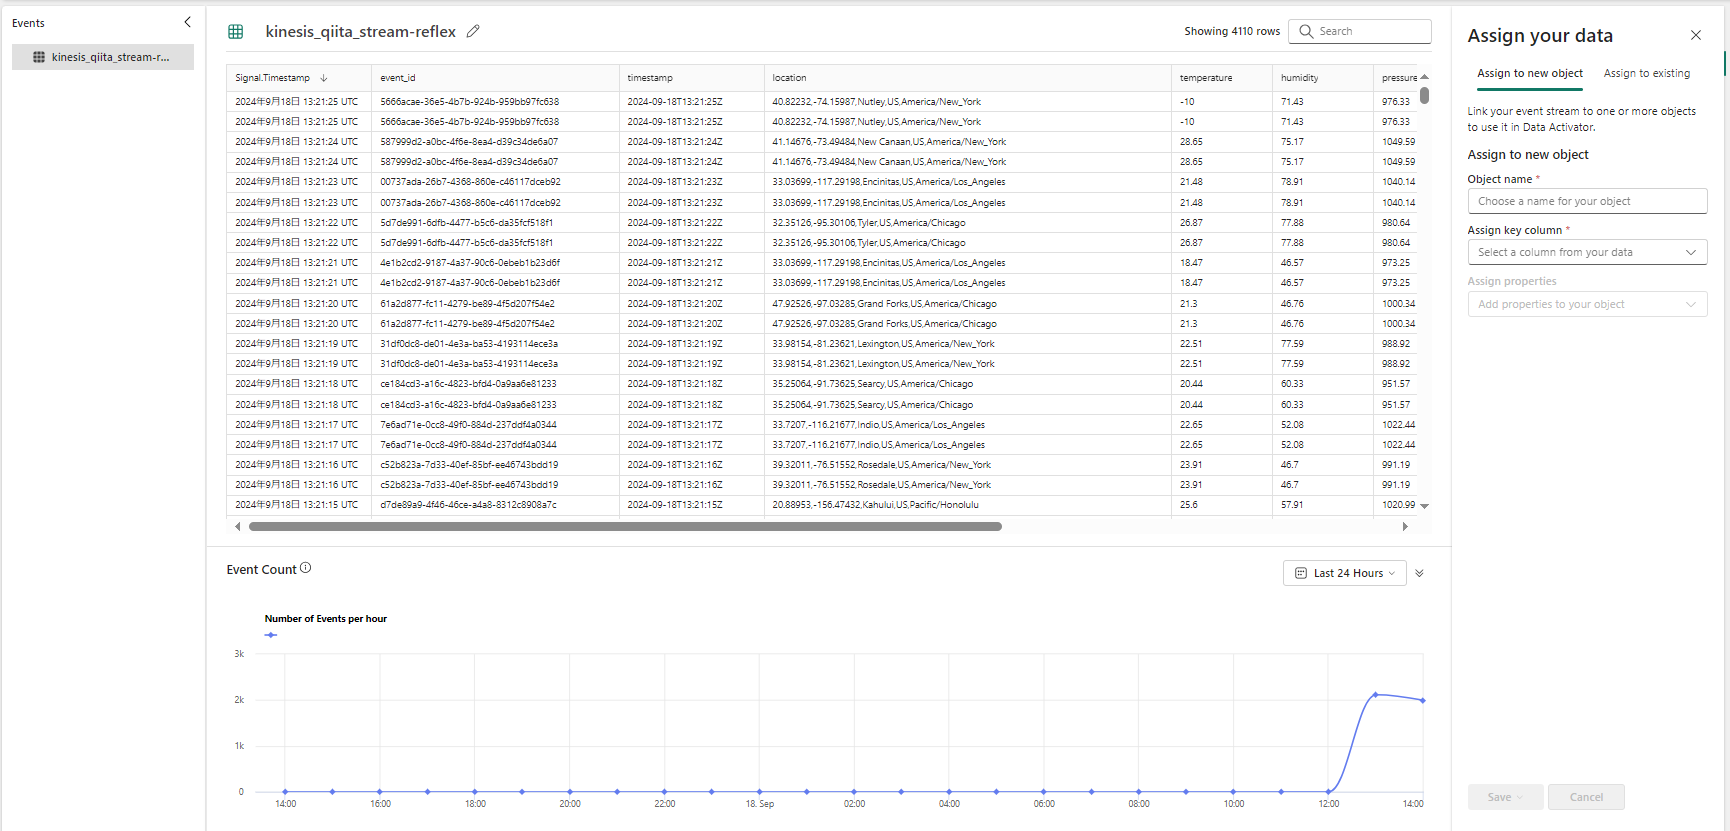Screen dimensions: 1730x831
Task: Select the kinesis_qiita_stream-r... table icon in Events list
Action: point(39,57)
